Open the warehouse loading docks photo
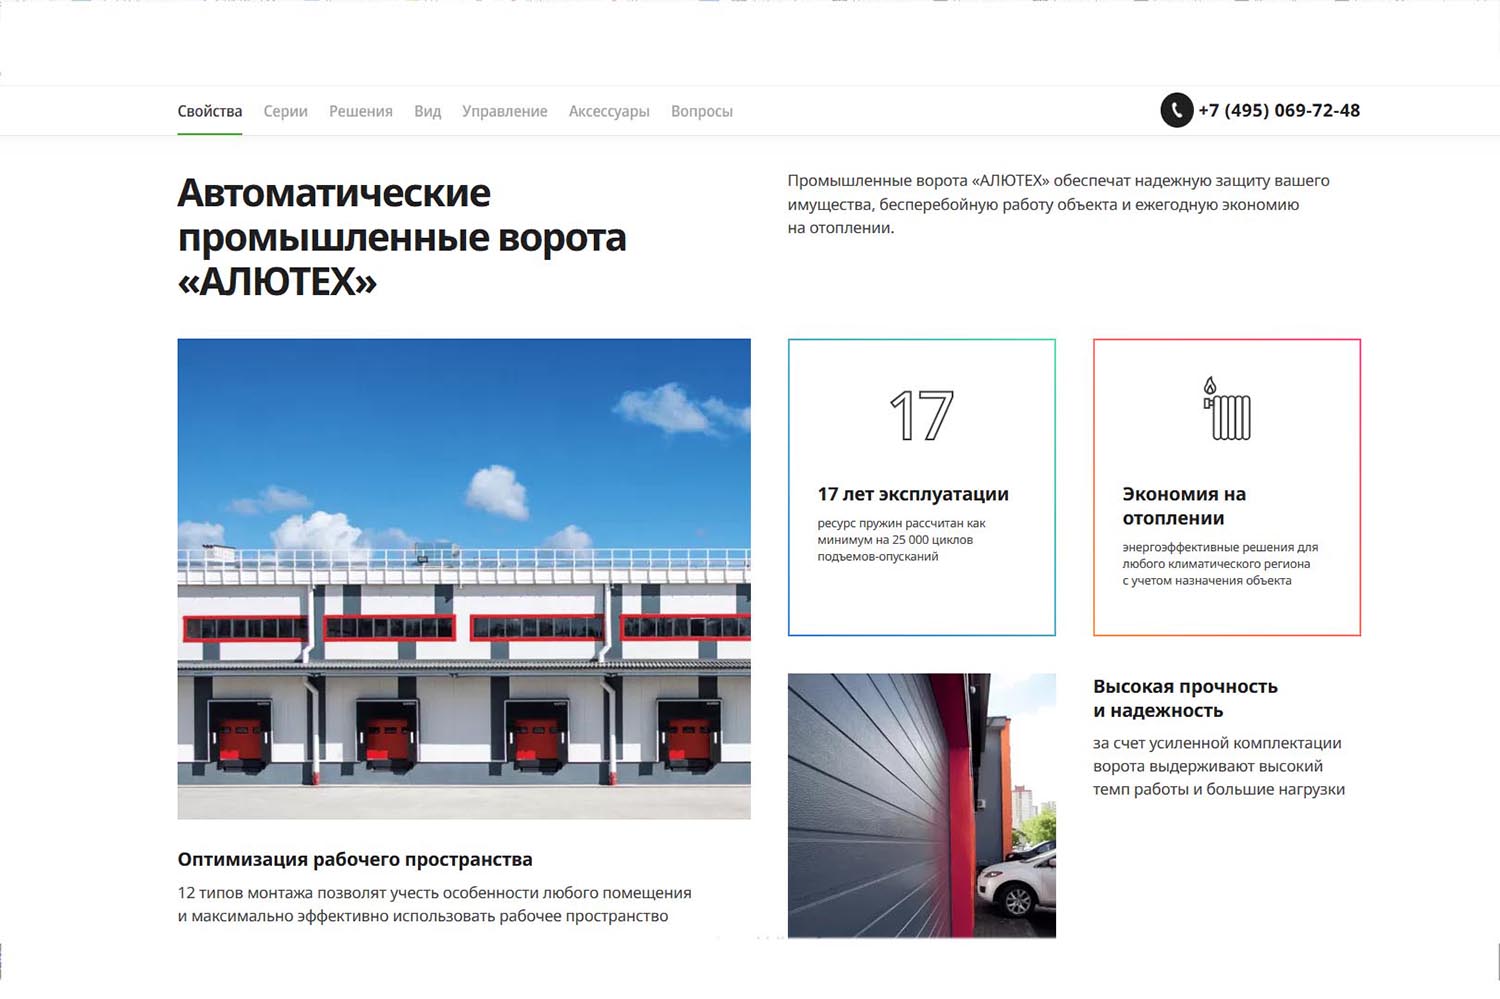The height and width of the screenshot is (999, 1500). tap(464, 578)
